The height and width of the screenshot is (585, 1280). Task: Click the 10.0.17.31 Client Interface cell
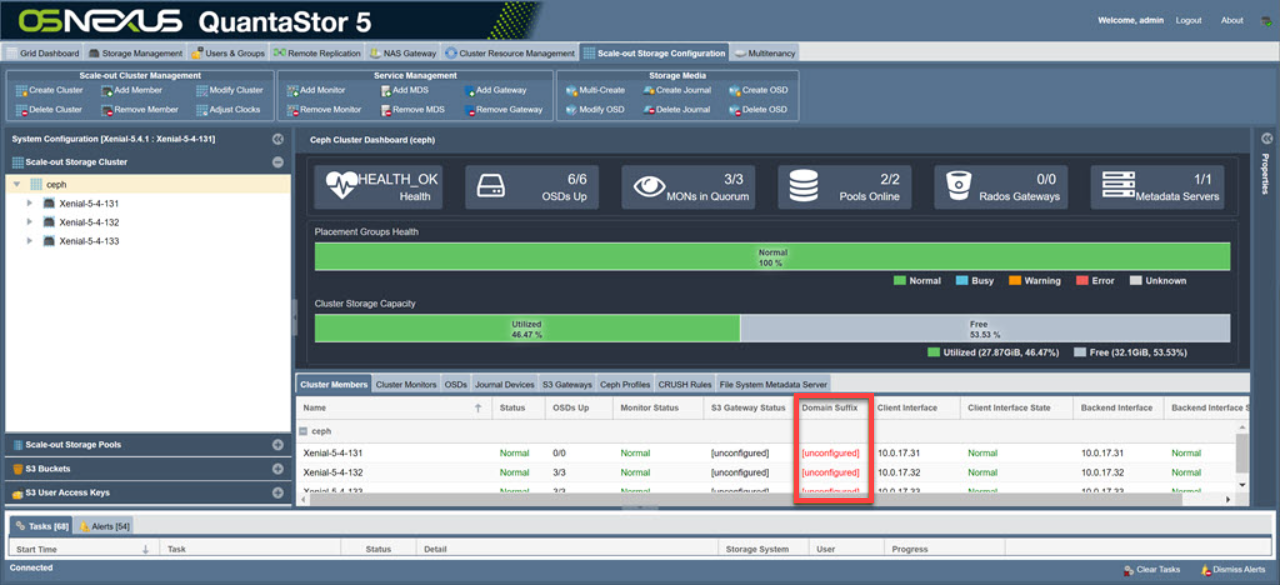(915, 453)
